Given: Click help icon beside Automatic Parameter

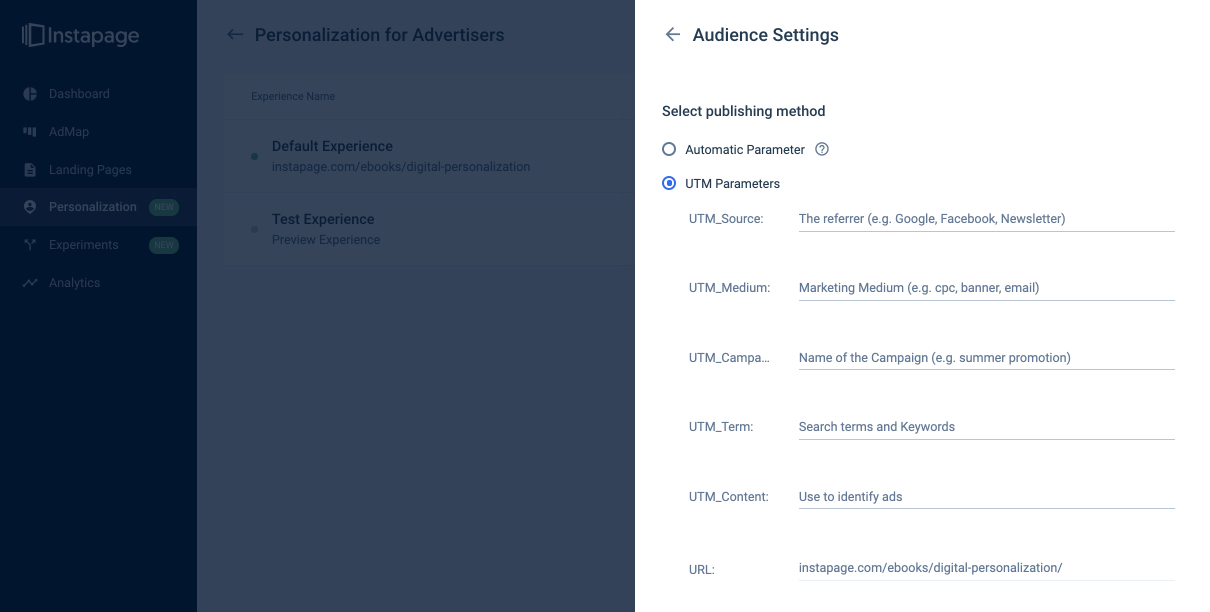Looking at the screenshot, I should coord(822,150).
